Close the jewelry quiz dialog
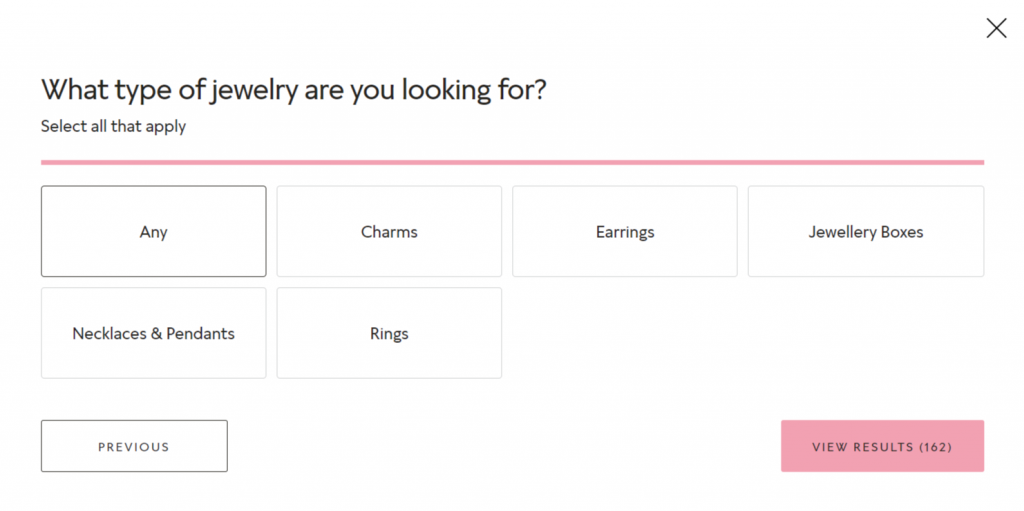1024x511 pixels. (x=996, y=28)
